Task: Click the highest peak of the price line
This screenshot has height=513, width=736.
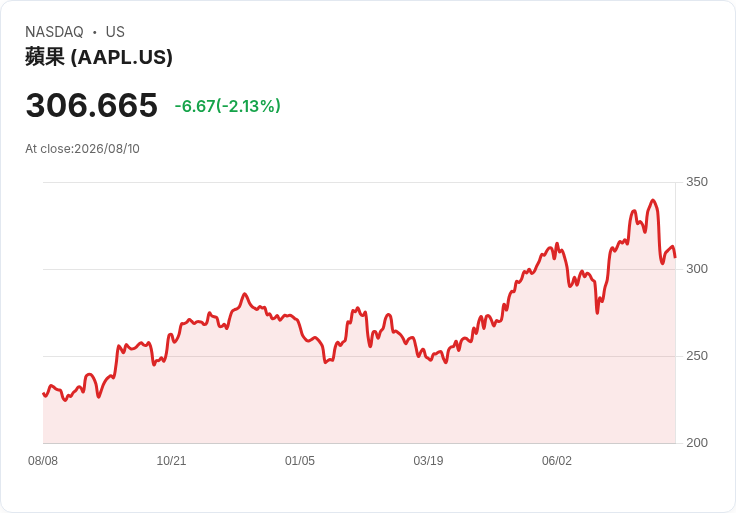Action: 653,200
